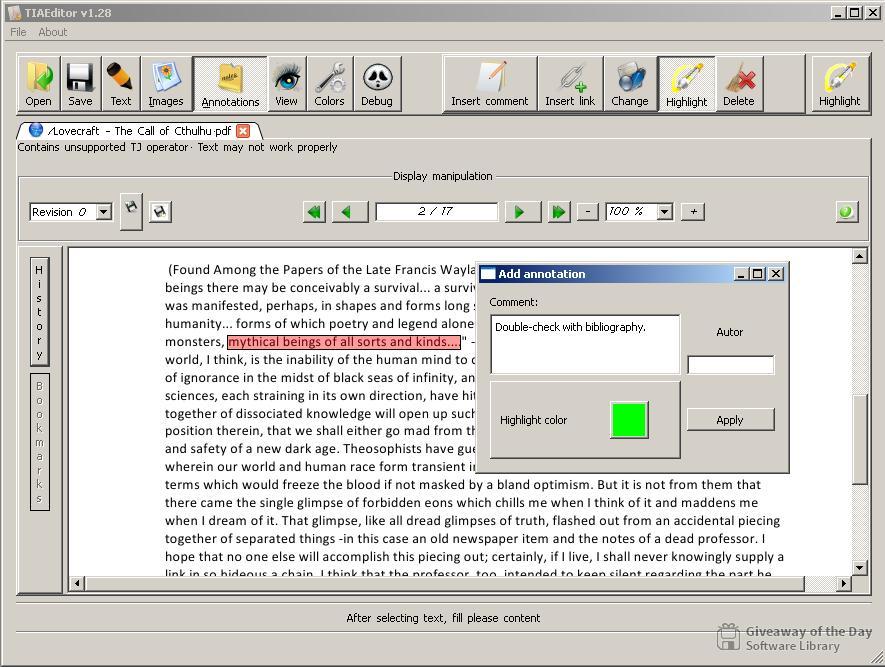The image size is (885, 667).
Task: Open the About menu
Action: tap(52, 32)
